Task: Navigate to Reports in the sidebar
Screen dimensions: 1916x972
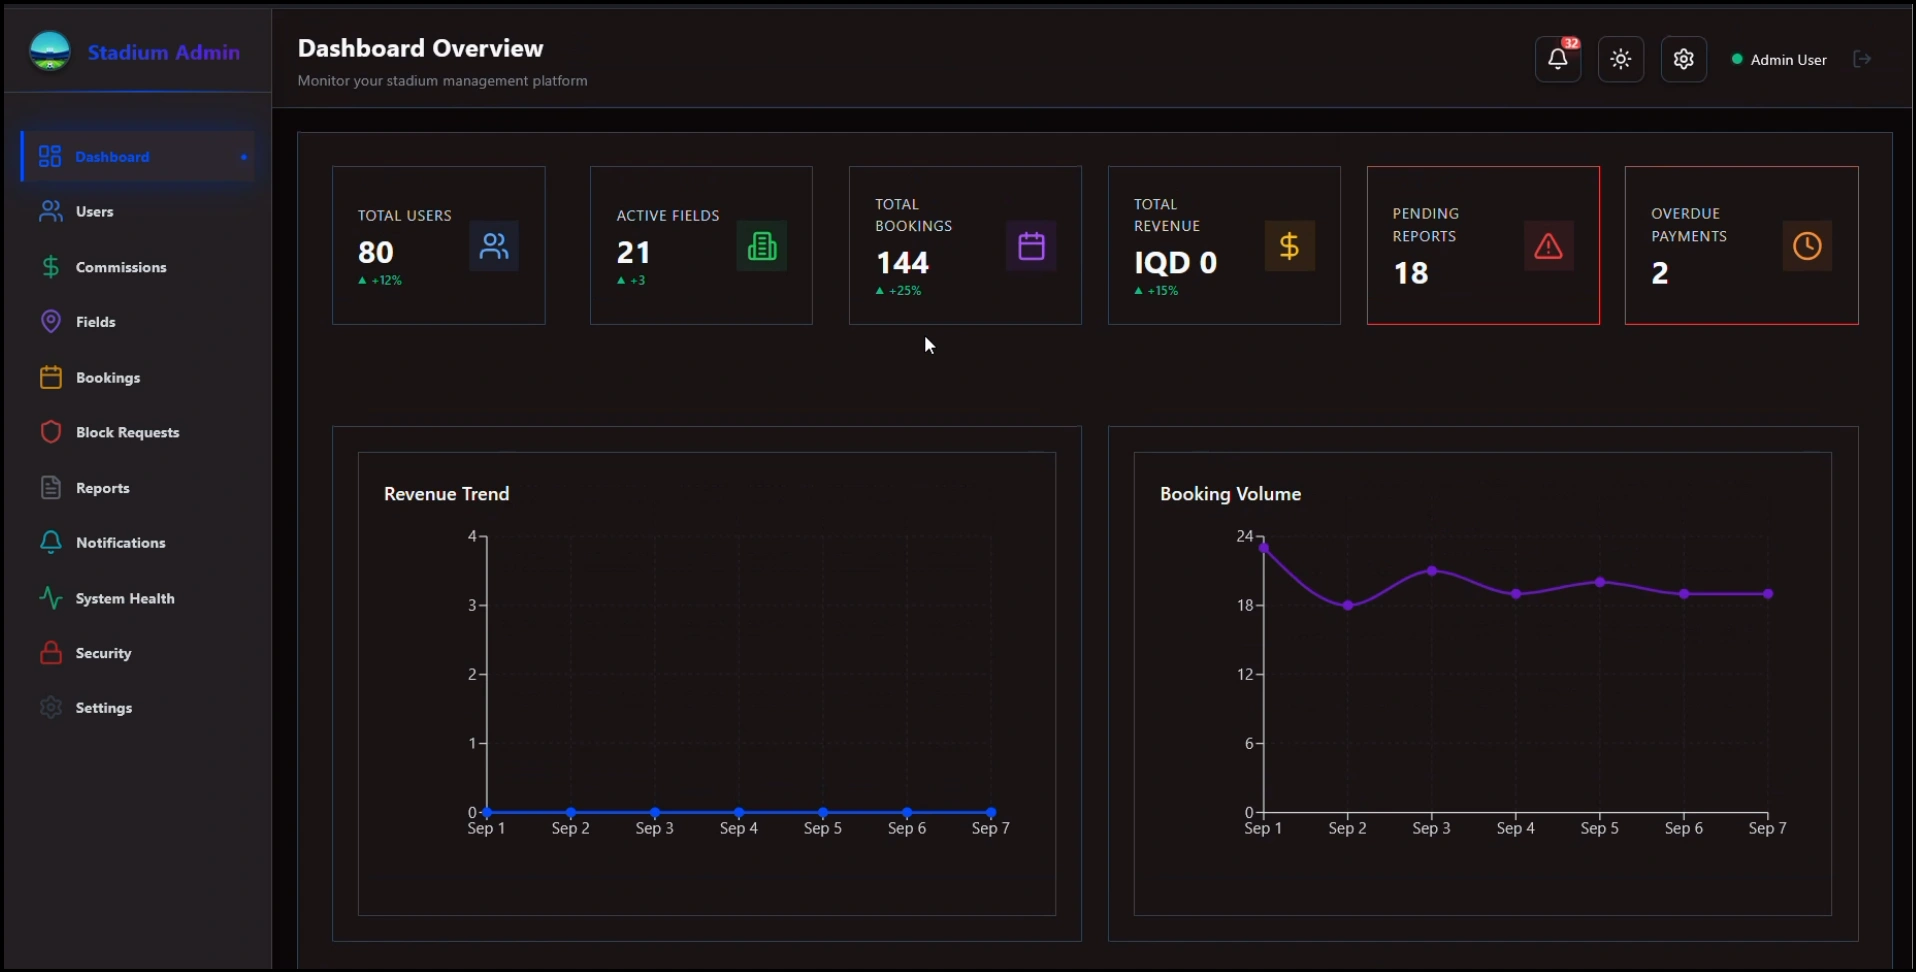Action: [x=103, y=488]
